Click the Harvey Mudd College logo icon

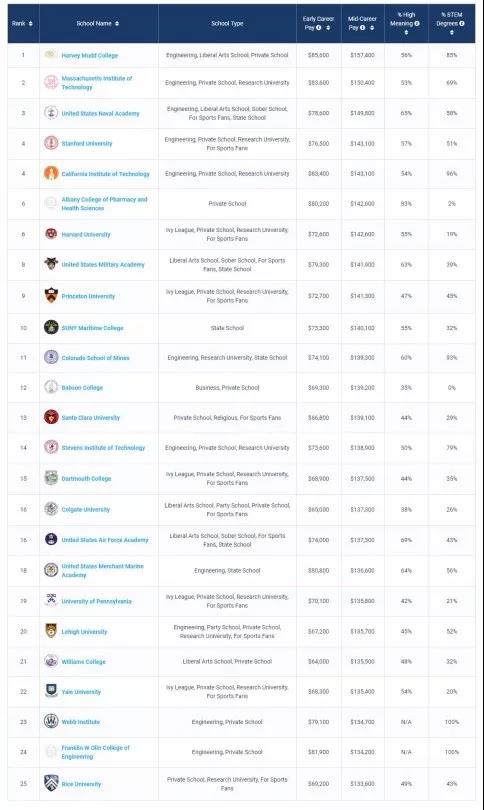[x=51, y=55]
